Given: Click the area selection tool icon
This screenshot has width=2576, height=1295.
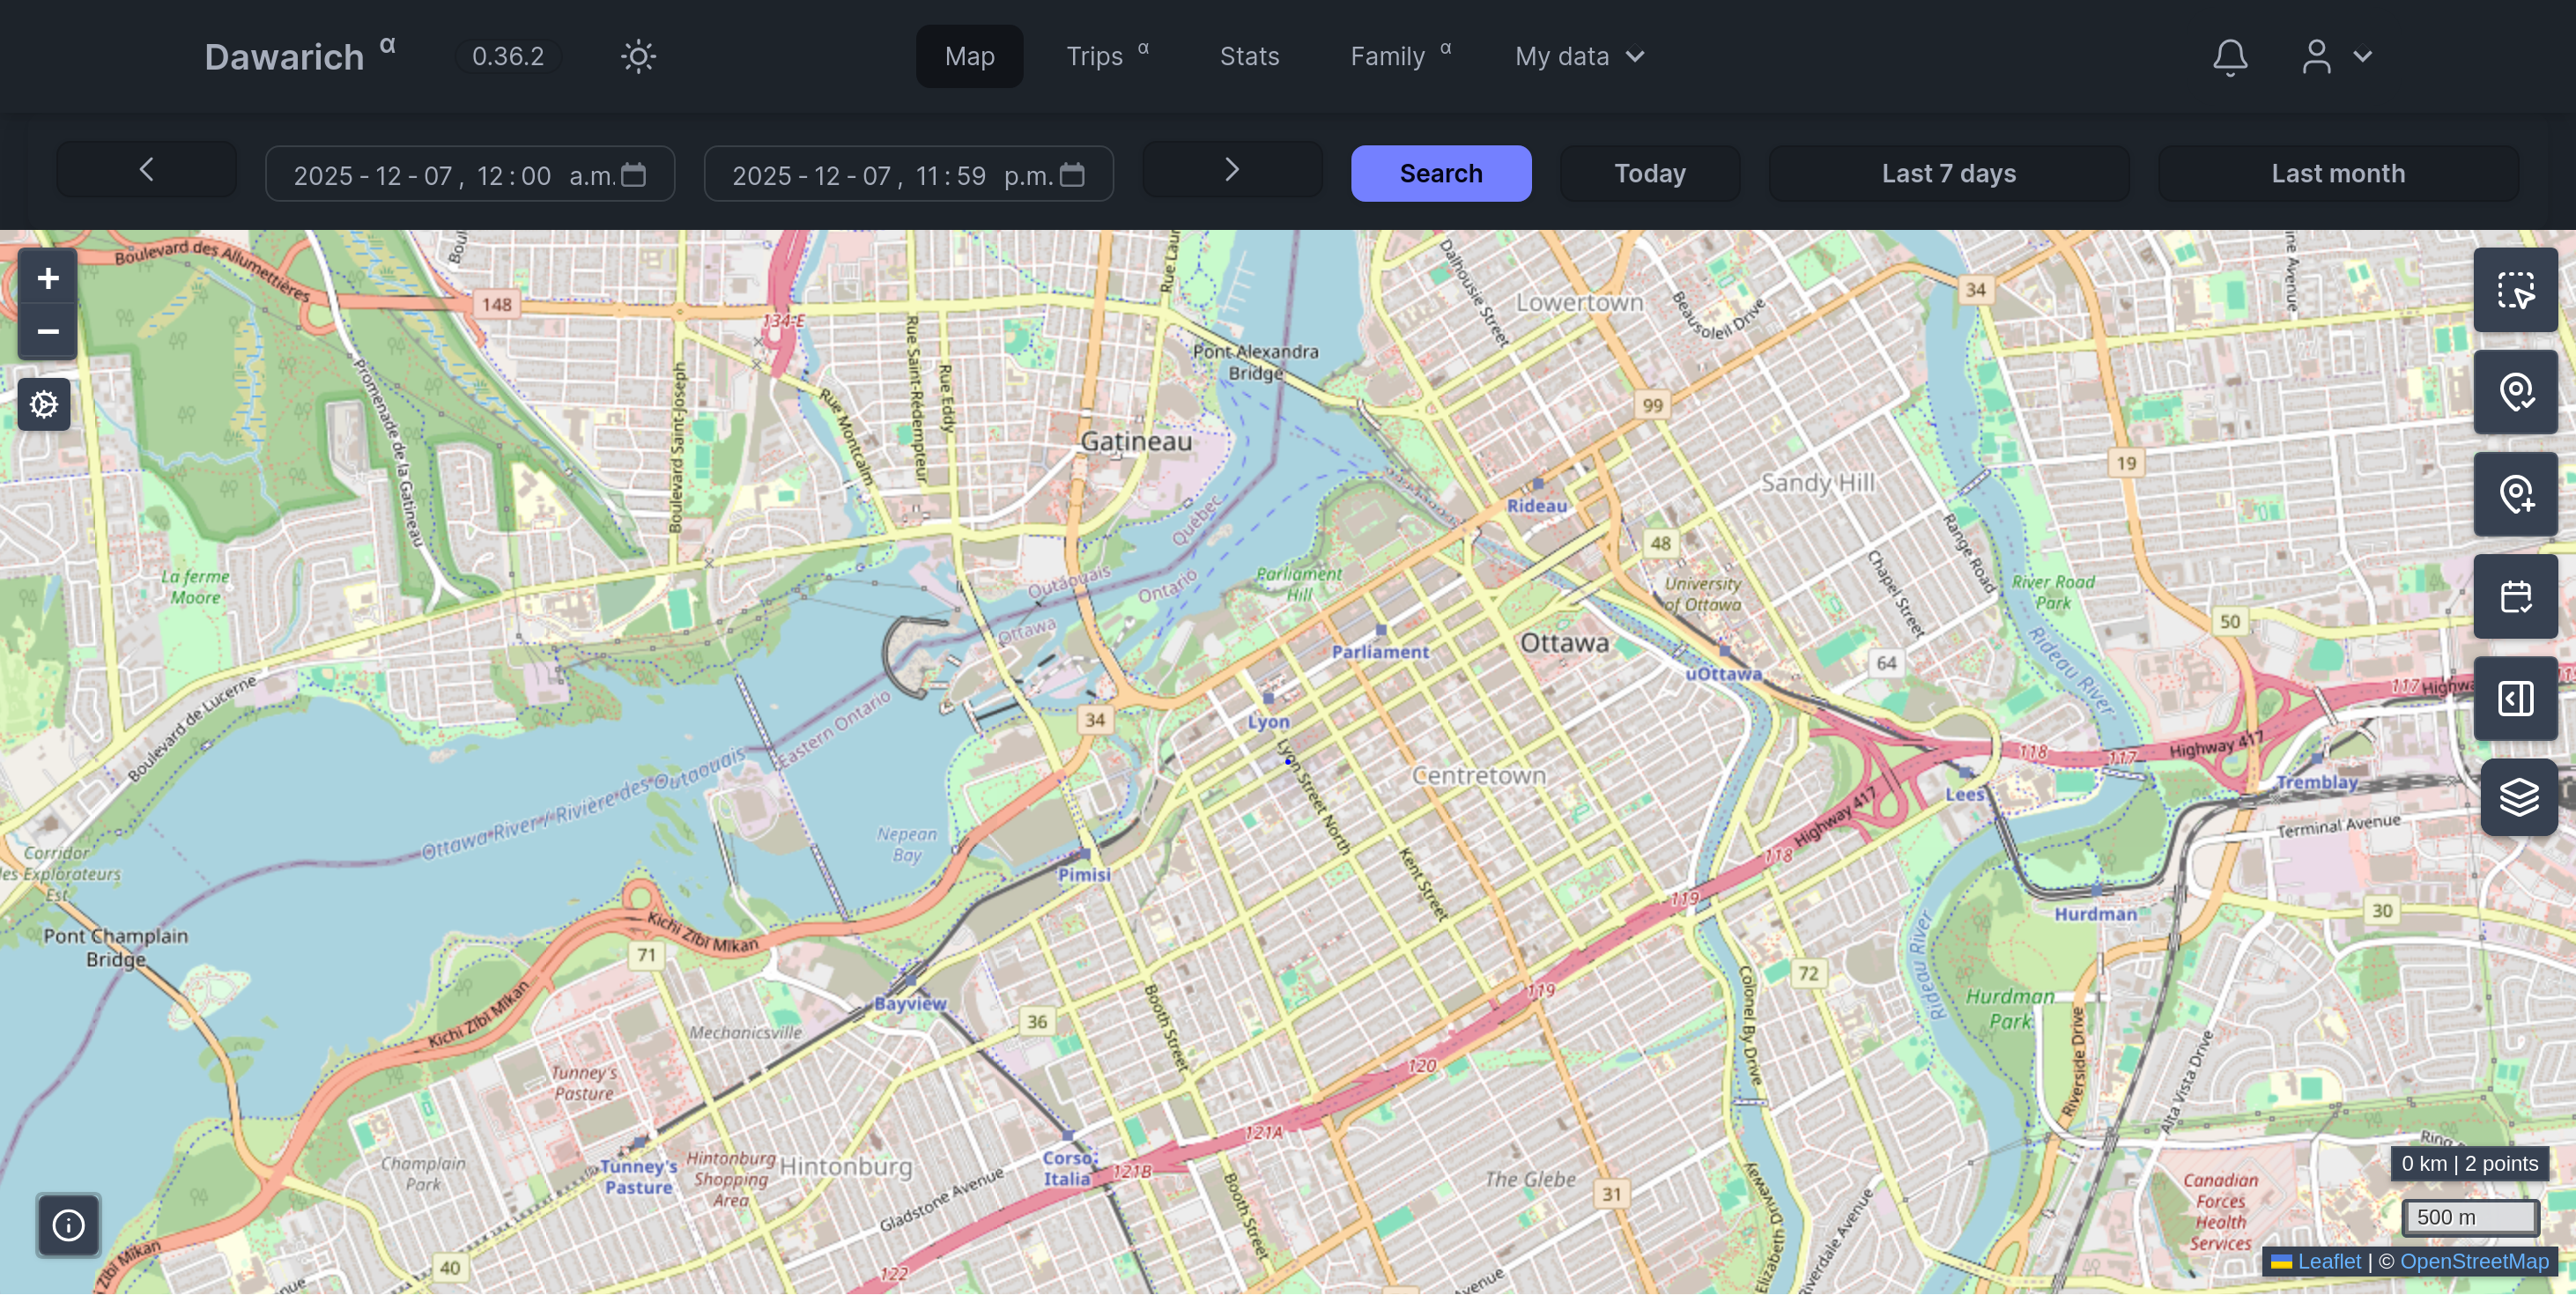Looking at the screenshot, I should pyautogui.click(x=2515, y=290).
